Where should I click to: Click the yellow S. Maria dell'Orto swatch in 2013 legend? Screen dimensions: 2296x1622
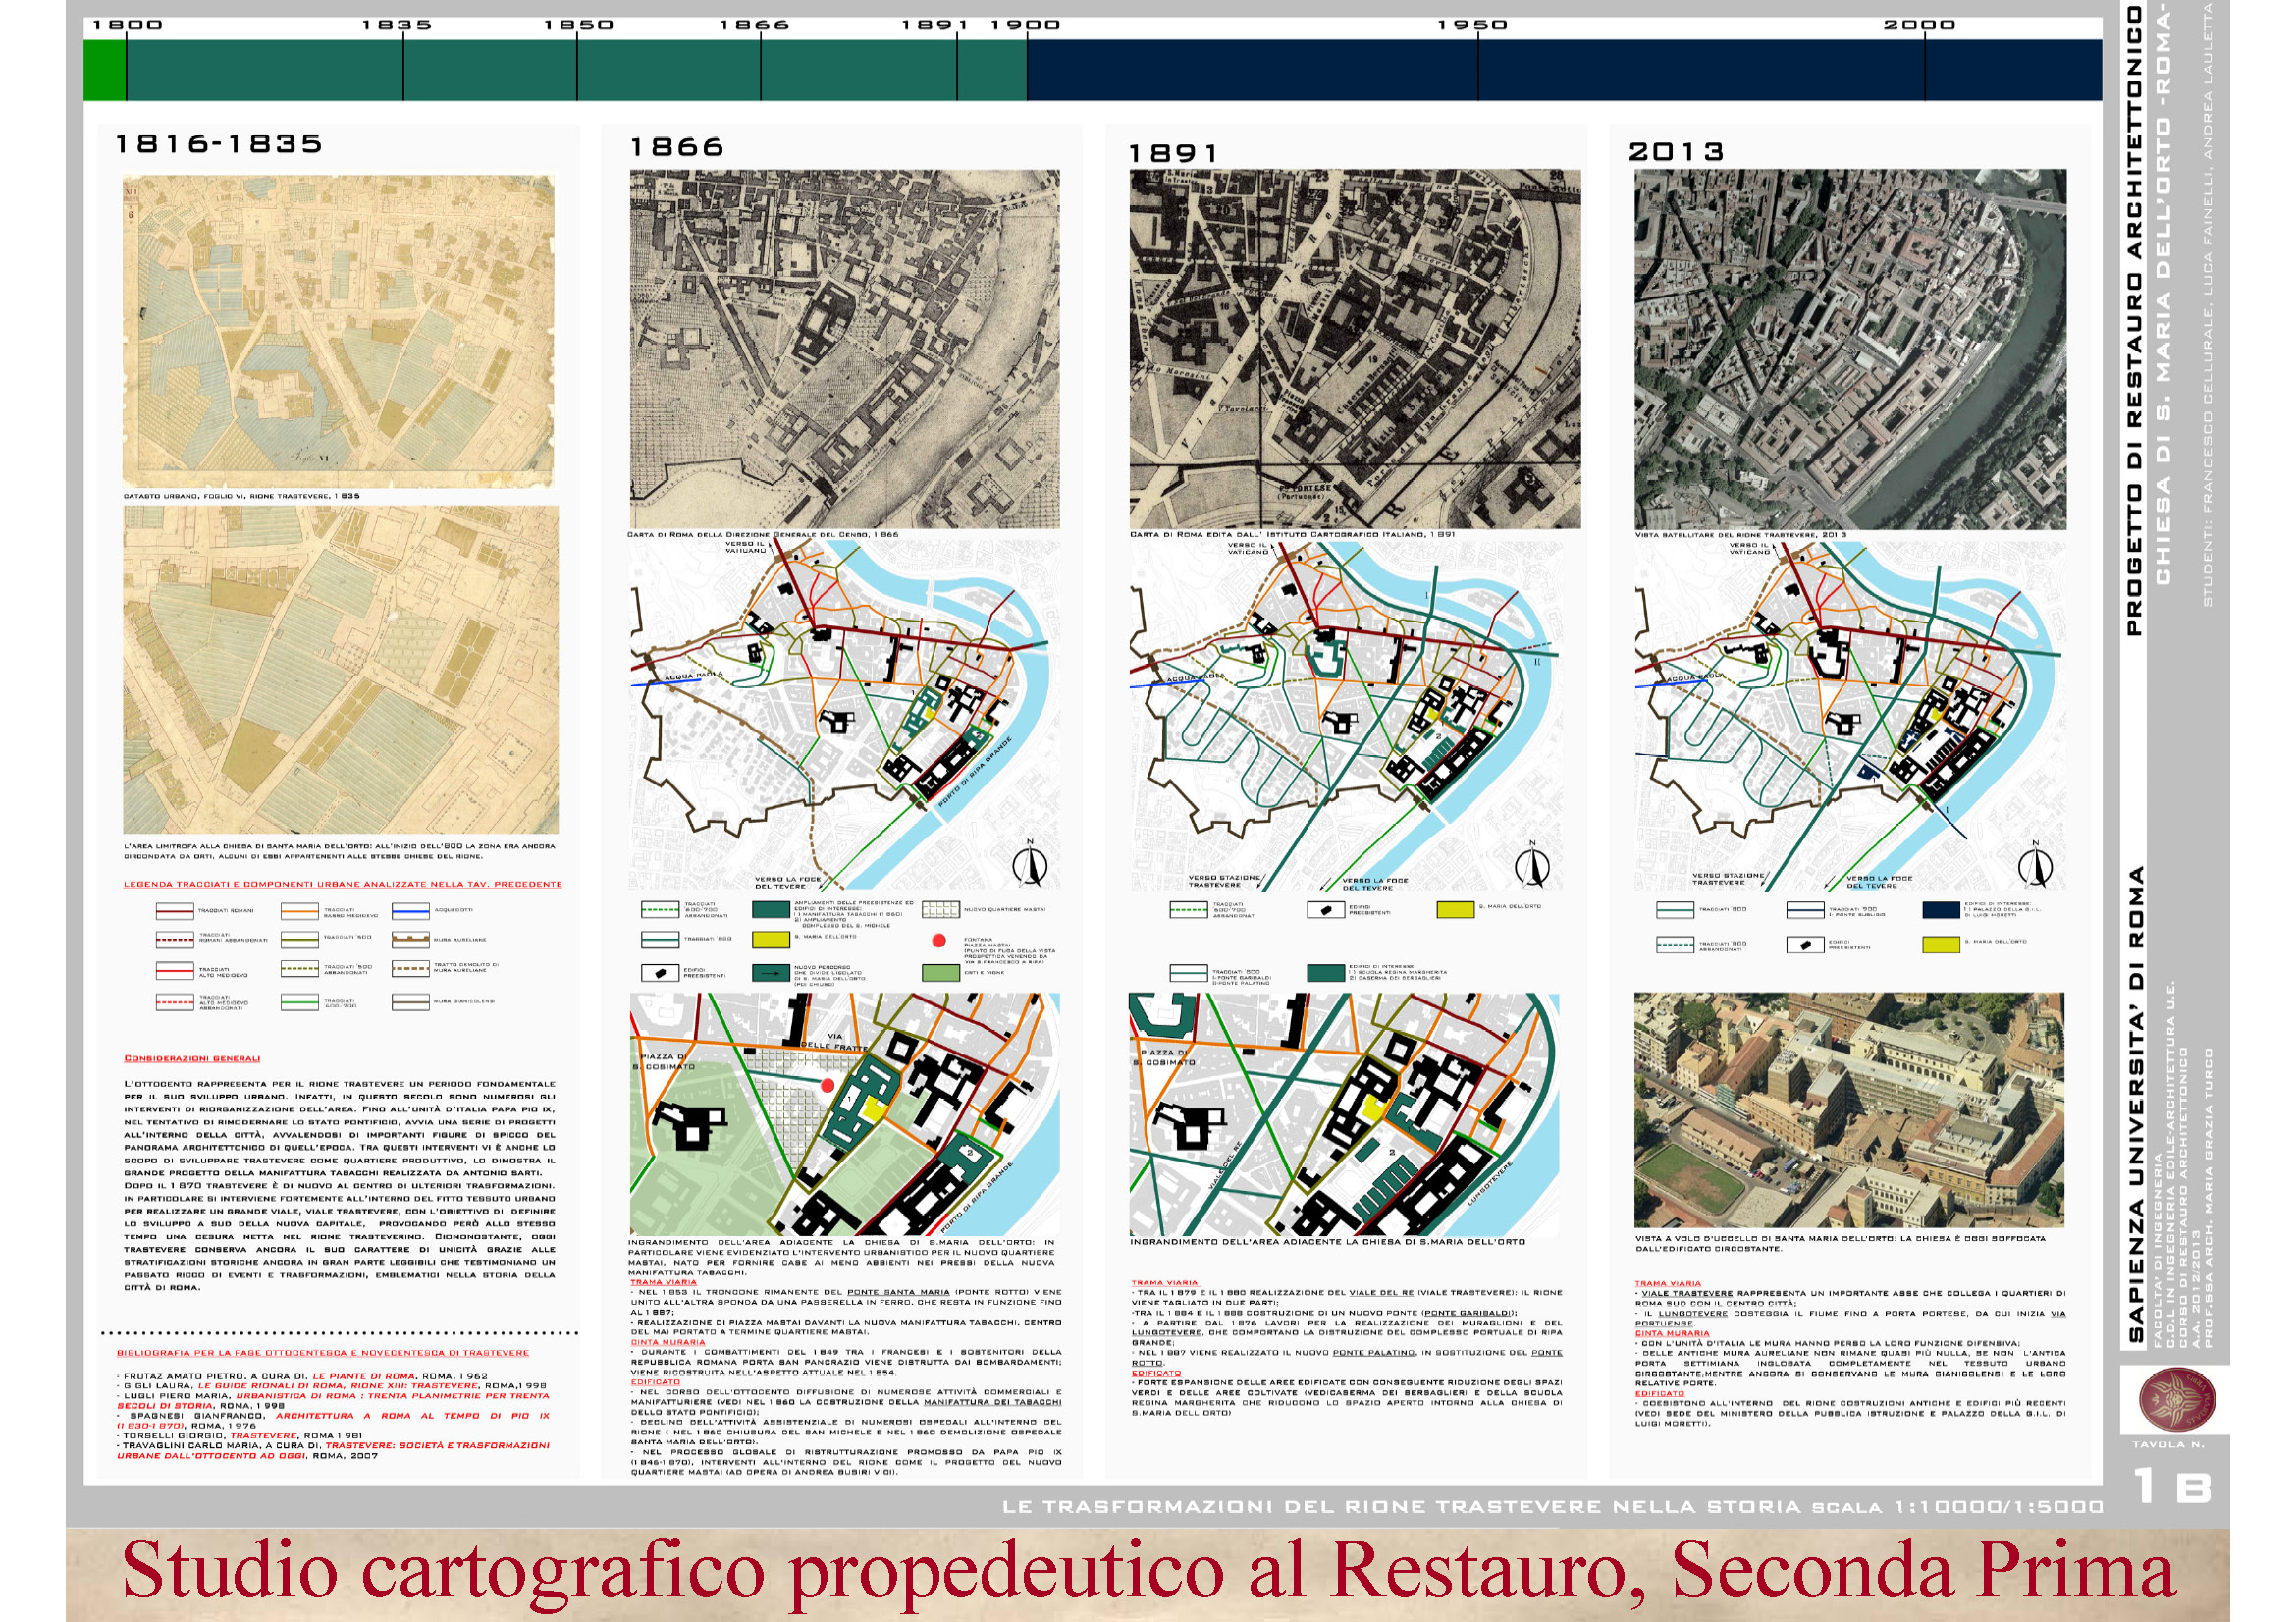click(1941, 944)
